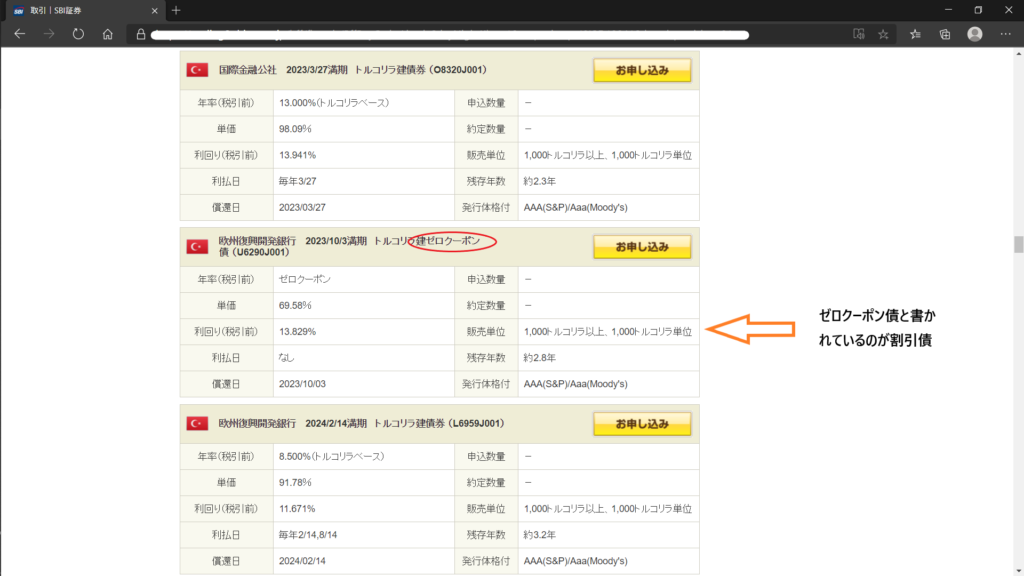Open the favorites list icon

pos(915,33)
